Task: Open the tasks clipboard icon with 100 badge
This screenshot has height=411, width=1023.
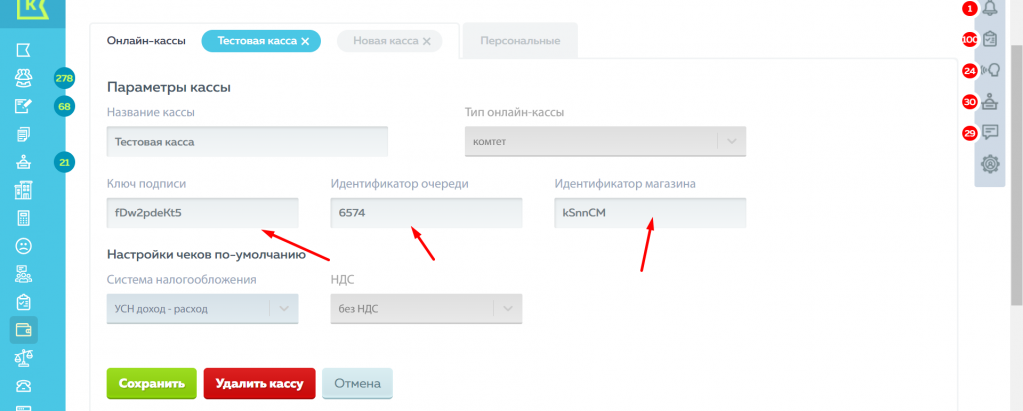Action: pyautogui.click(x=990, y=39)
